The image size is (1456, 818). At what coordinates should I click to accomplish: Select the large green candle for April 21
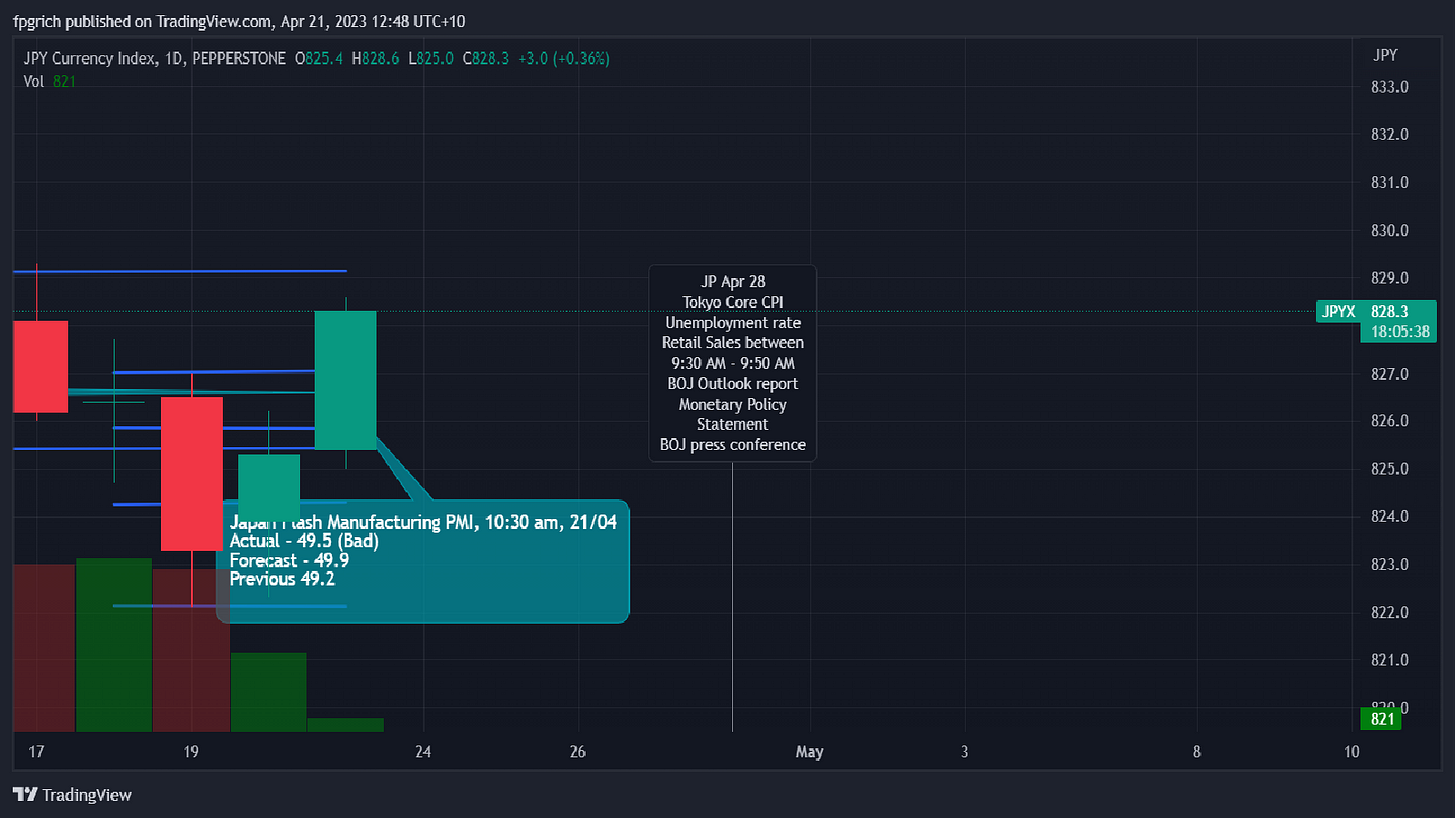tap(345, 380)
